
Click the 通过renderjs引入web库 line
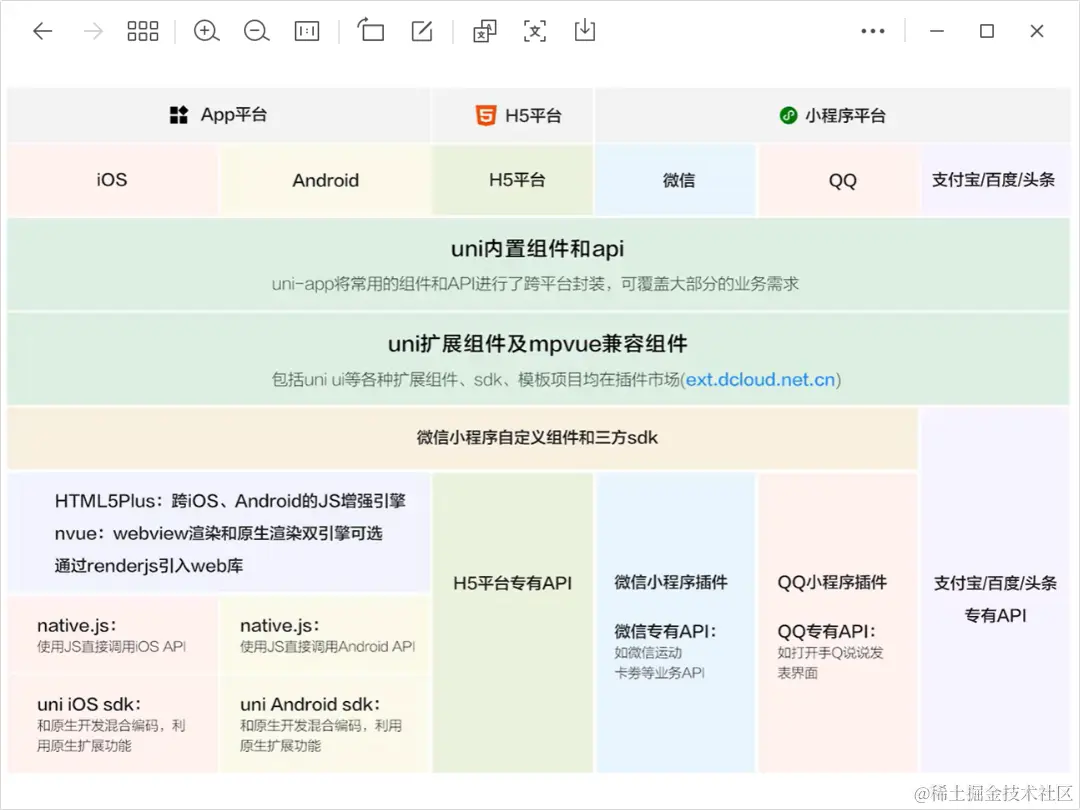click(x=149, y=566)
